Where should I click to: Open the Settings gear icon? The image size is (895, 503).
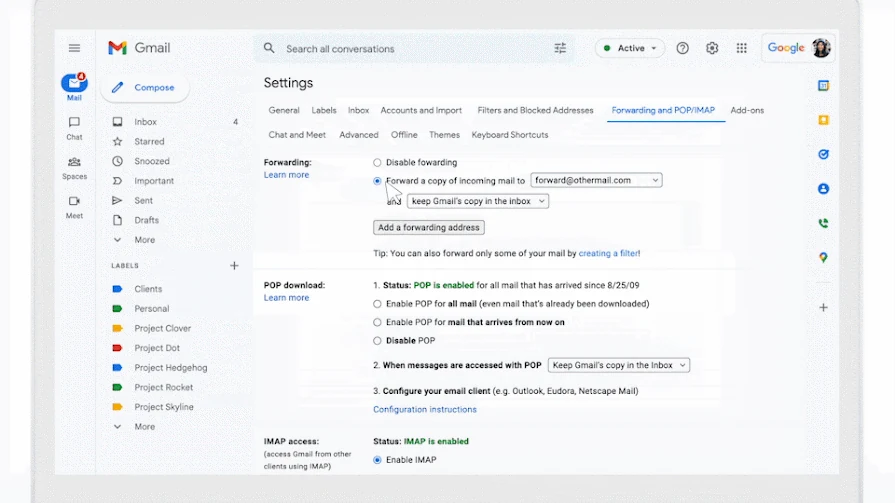click(712, 49)
